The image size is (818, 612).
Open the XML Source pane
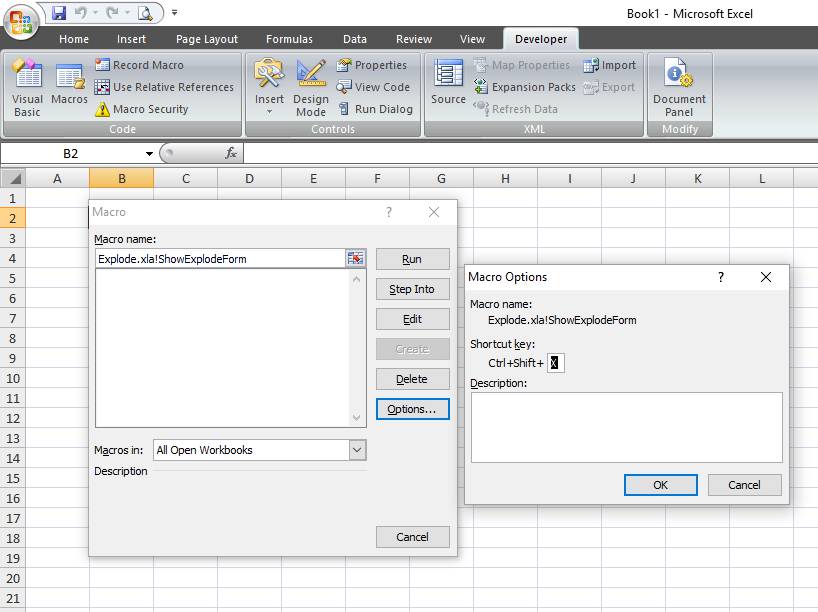[448, 81]
